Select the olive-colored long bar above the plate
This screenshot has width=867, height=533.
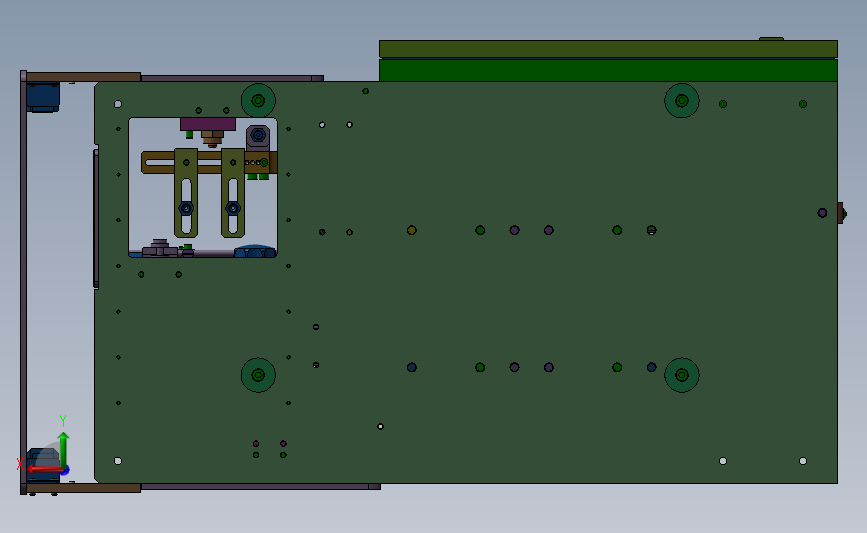(x=608, y=49)
